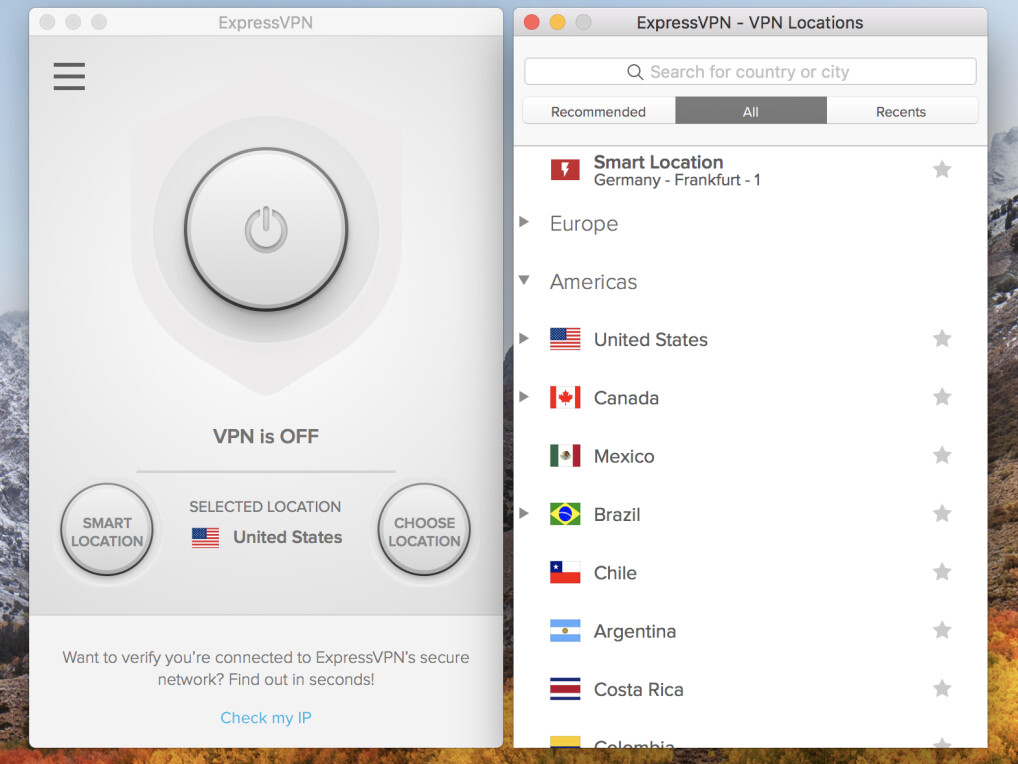This screenshot has height=764, width=1018.
Task: Focus the Search for country or city field
Action: [751, 71]
